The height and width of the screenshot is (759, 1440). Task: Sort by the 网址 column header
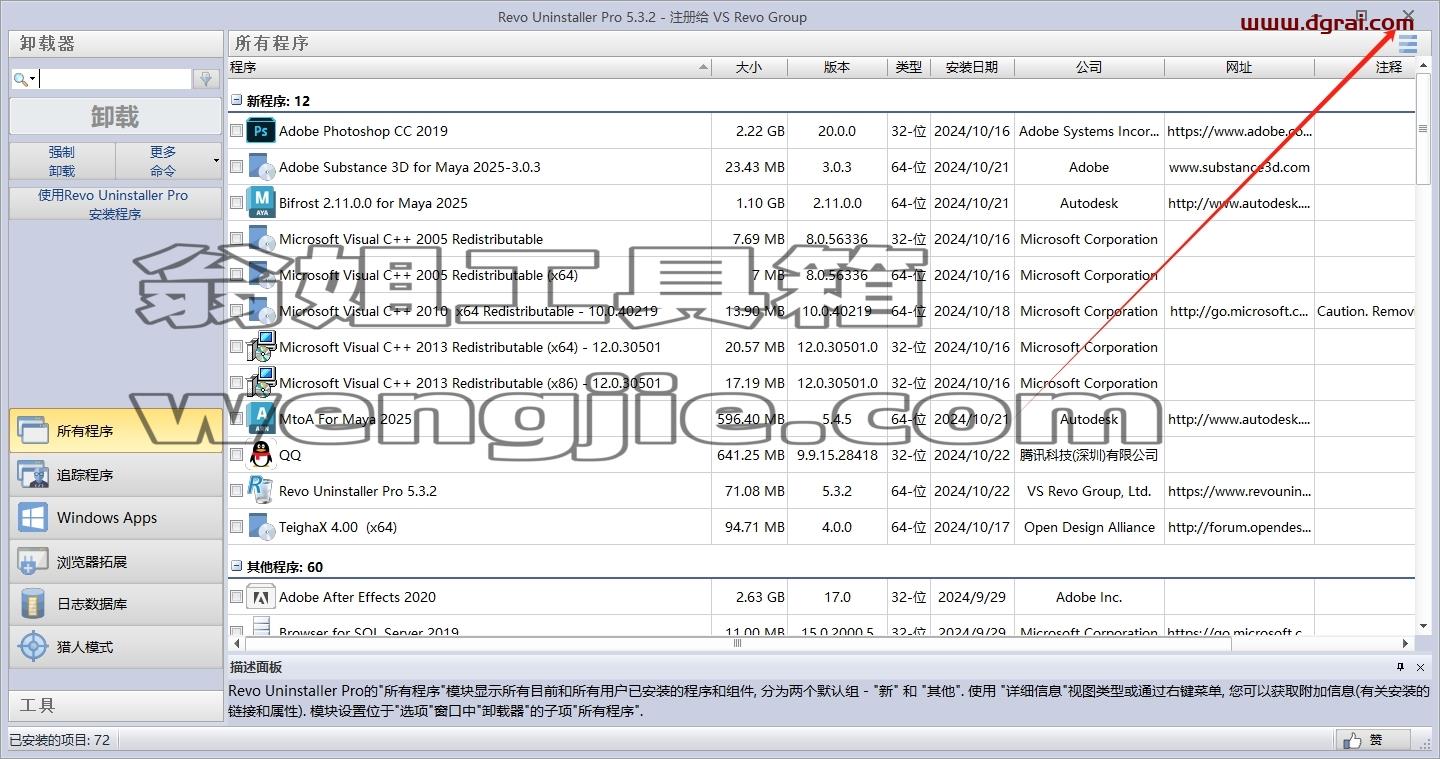(1239, 67)
